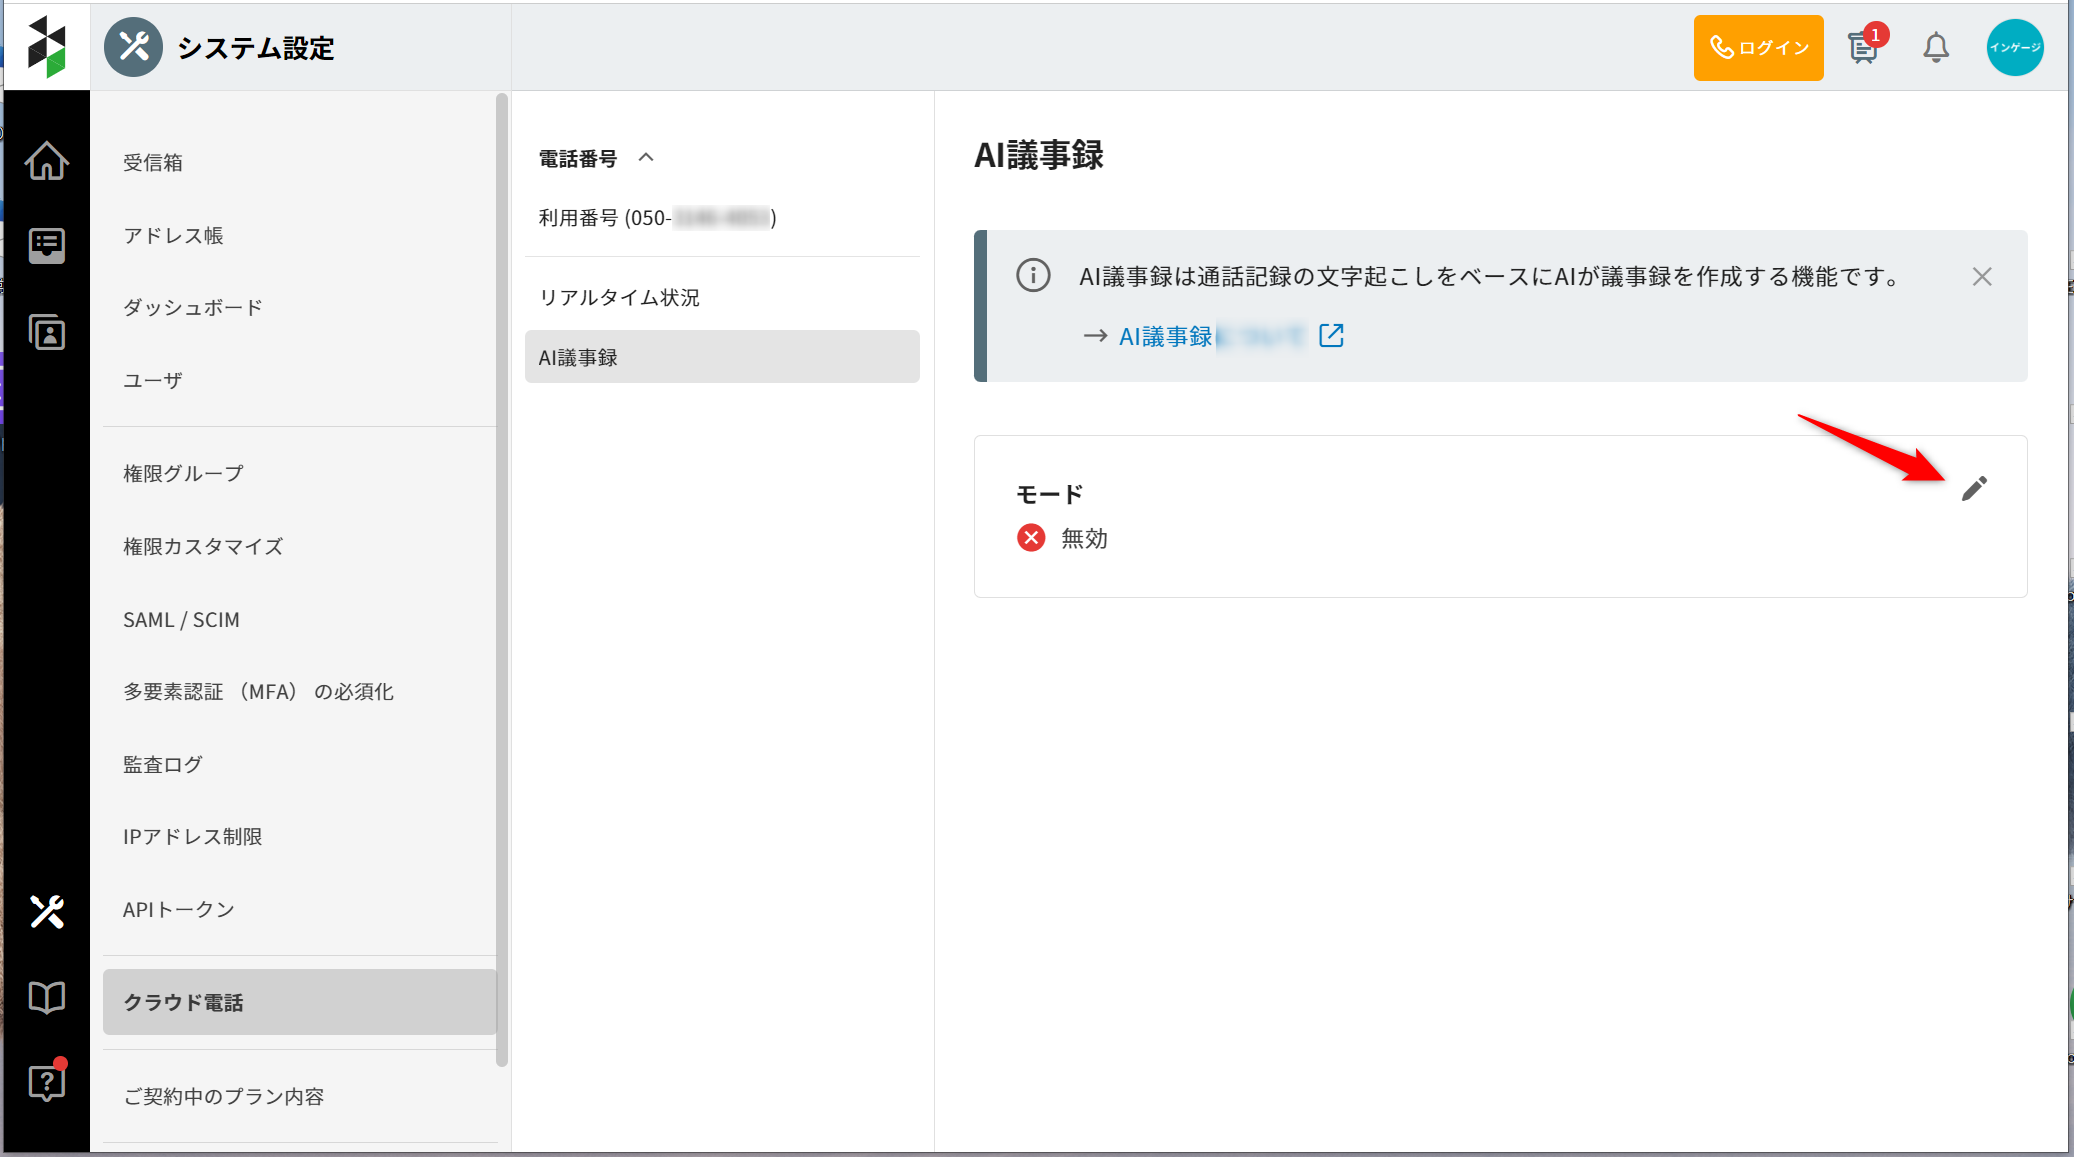
Task: Open the home icon in left rail
Action: (47, 161)
